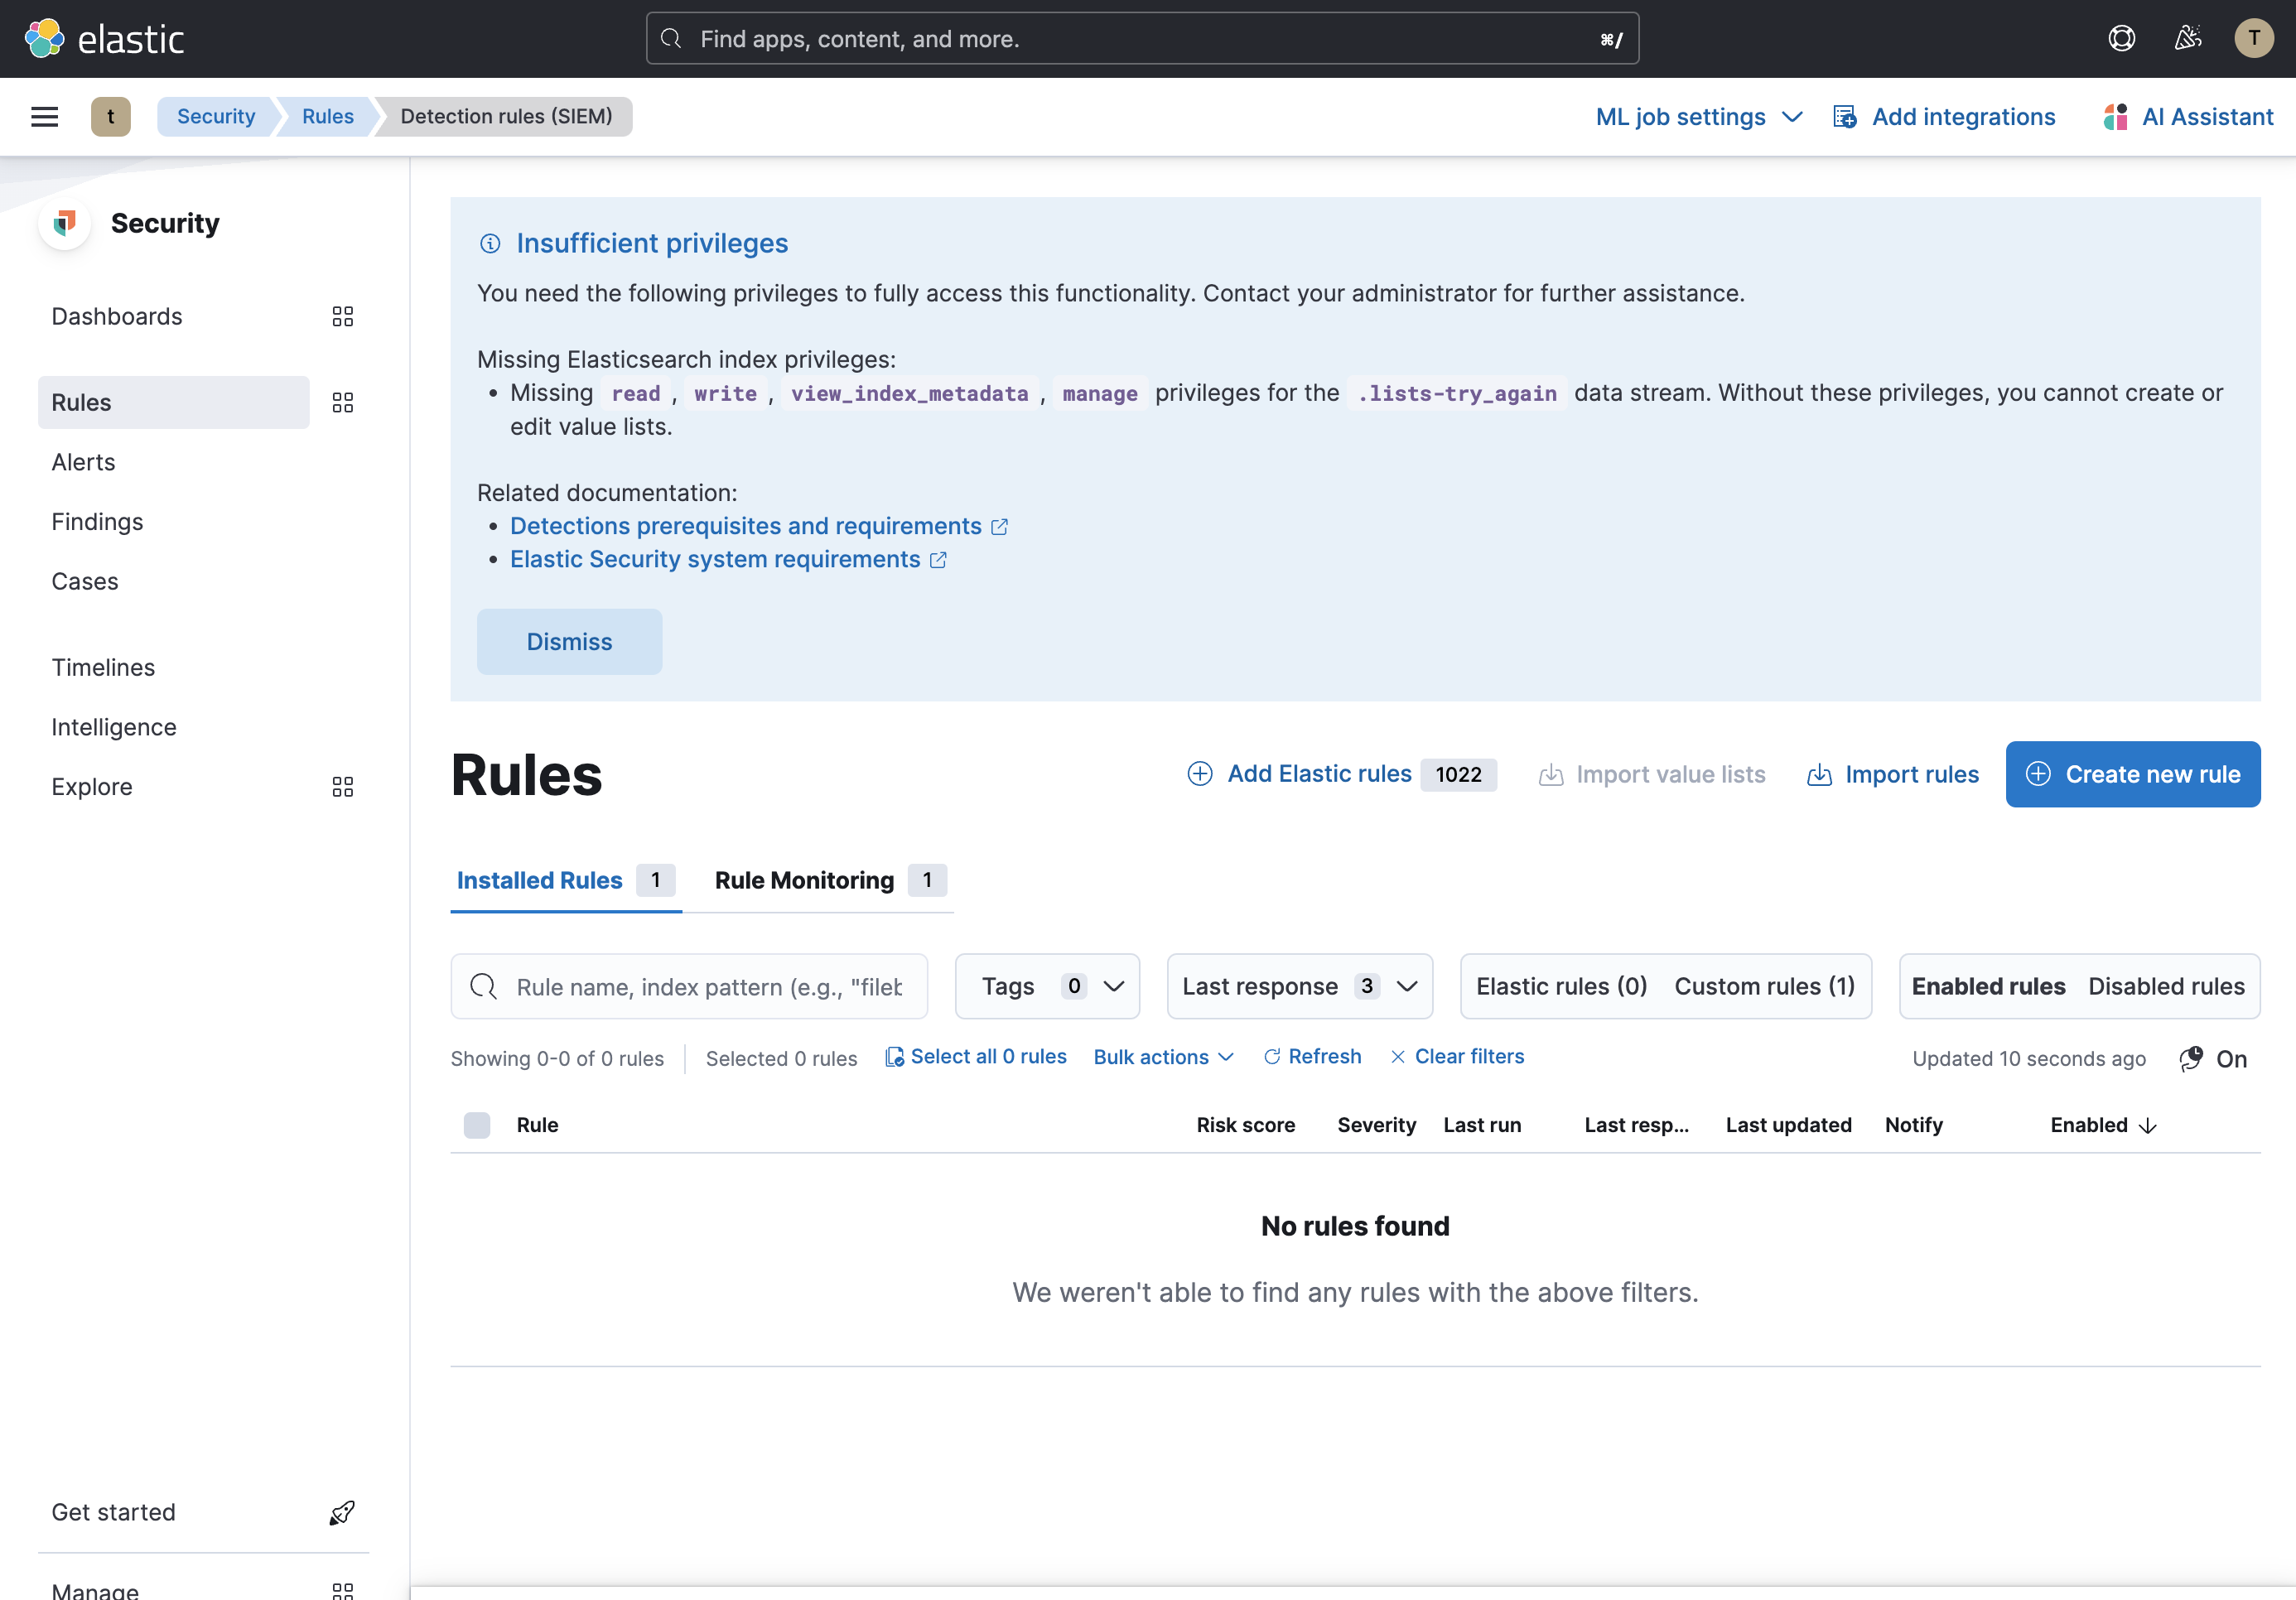Focus the global search field
Screen dimensions: 2296x1600
tap(1142, 39)
